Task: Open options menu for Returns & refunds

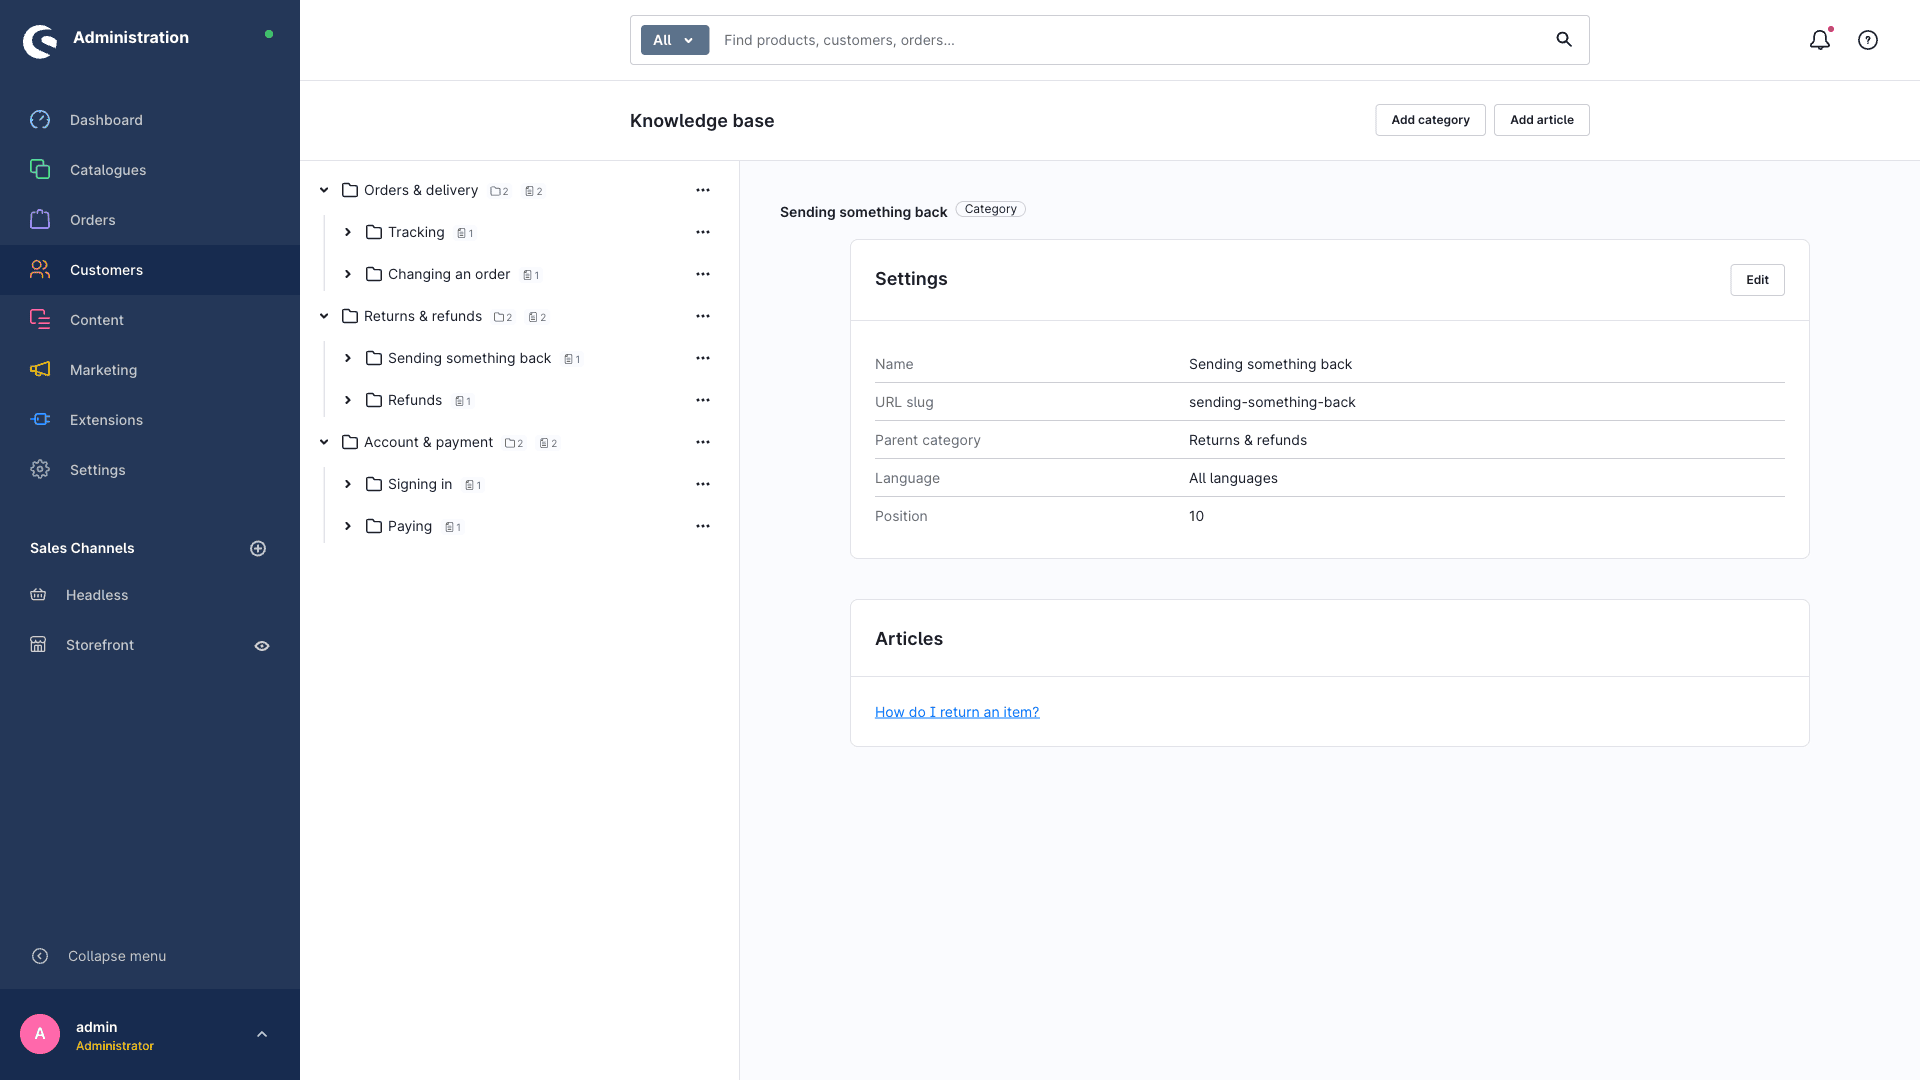Action: (x=703, y=316)
